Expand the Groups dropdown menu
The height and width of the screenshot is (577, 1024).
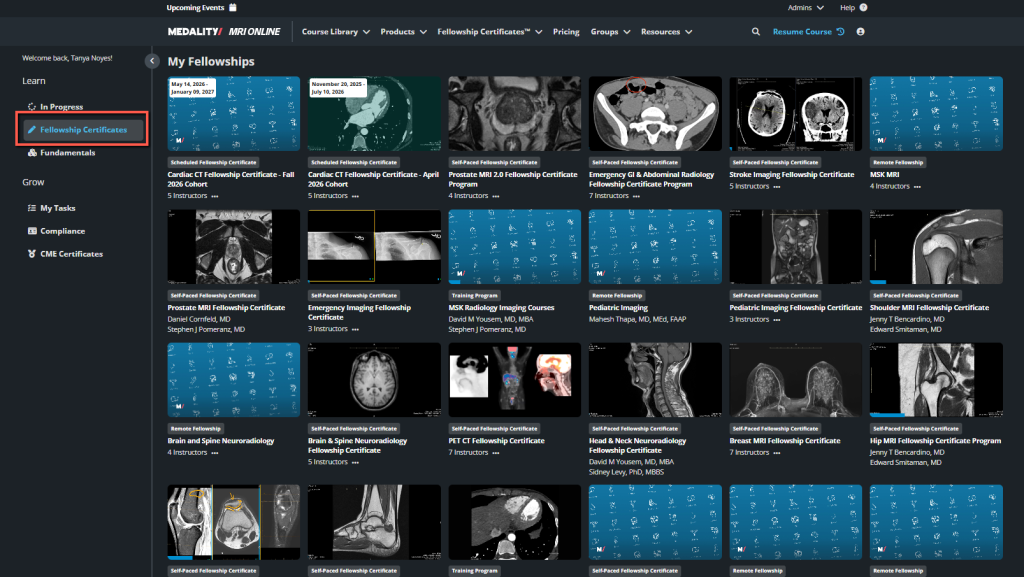click(611, 31)
